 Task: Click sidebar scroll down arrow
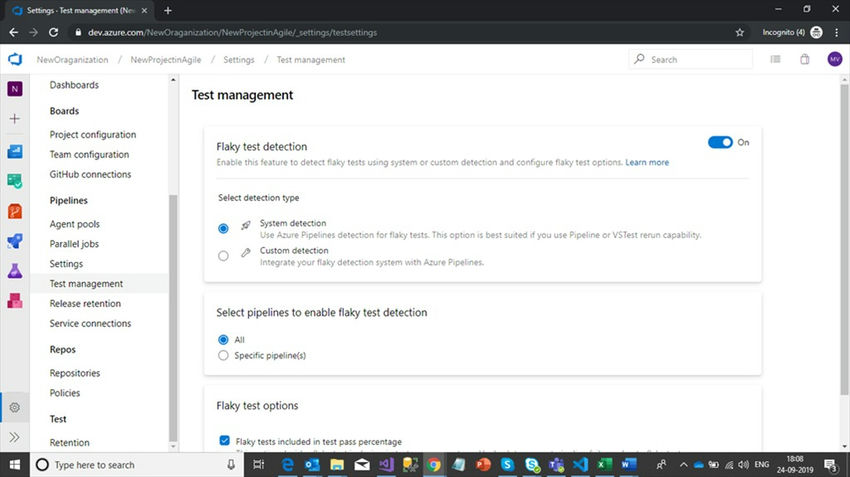pos(173,447)
